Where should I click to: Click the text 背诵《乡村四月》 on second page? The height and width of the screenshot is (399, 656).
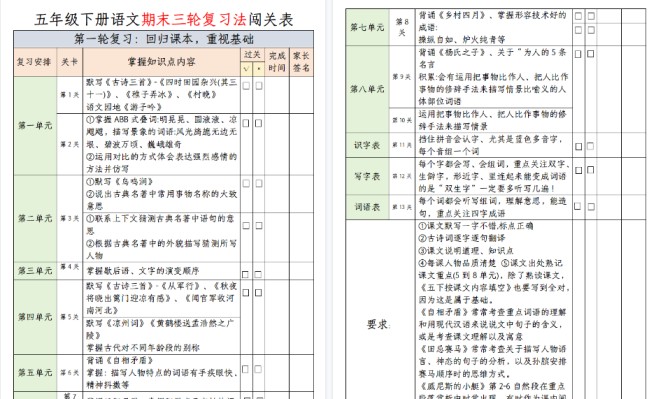(452, 15)
